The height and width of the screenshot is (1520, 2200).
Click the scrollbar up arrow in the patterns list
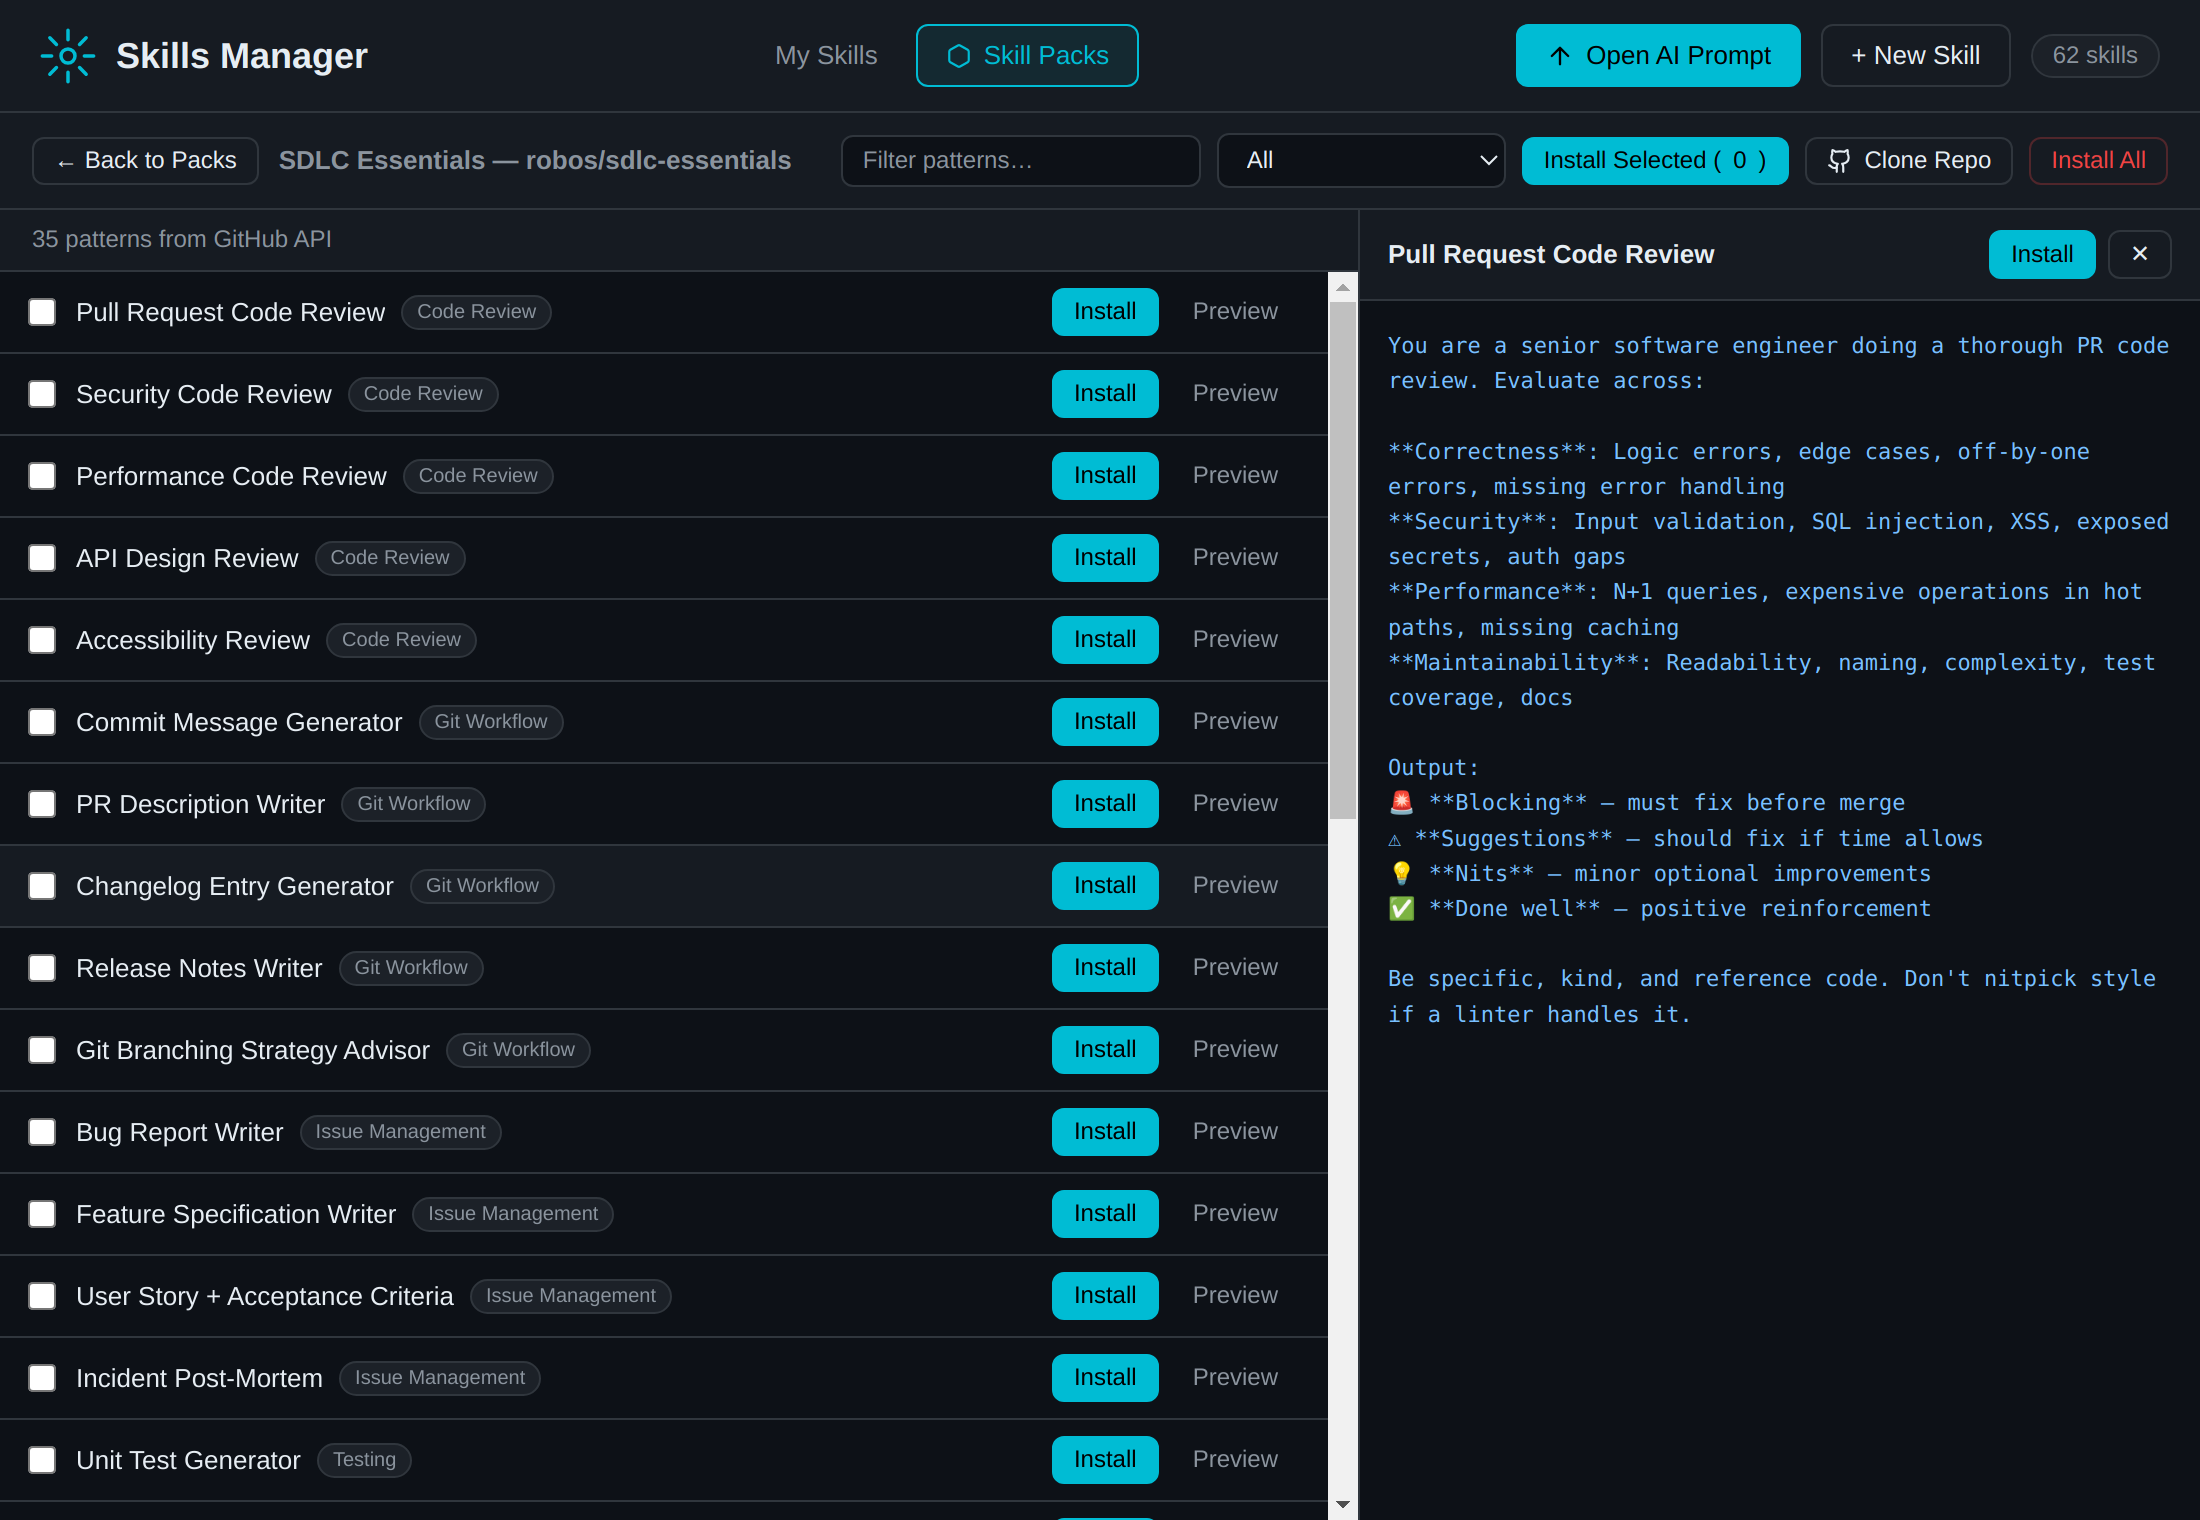pos(1343,288)
